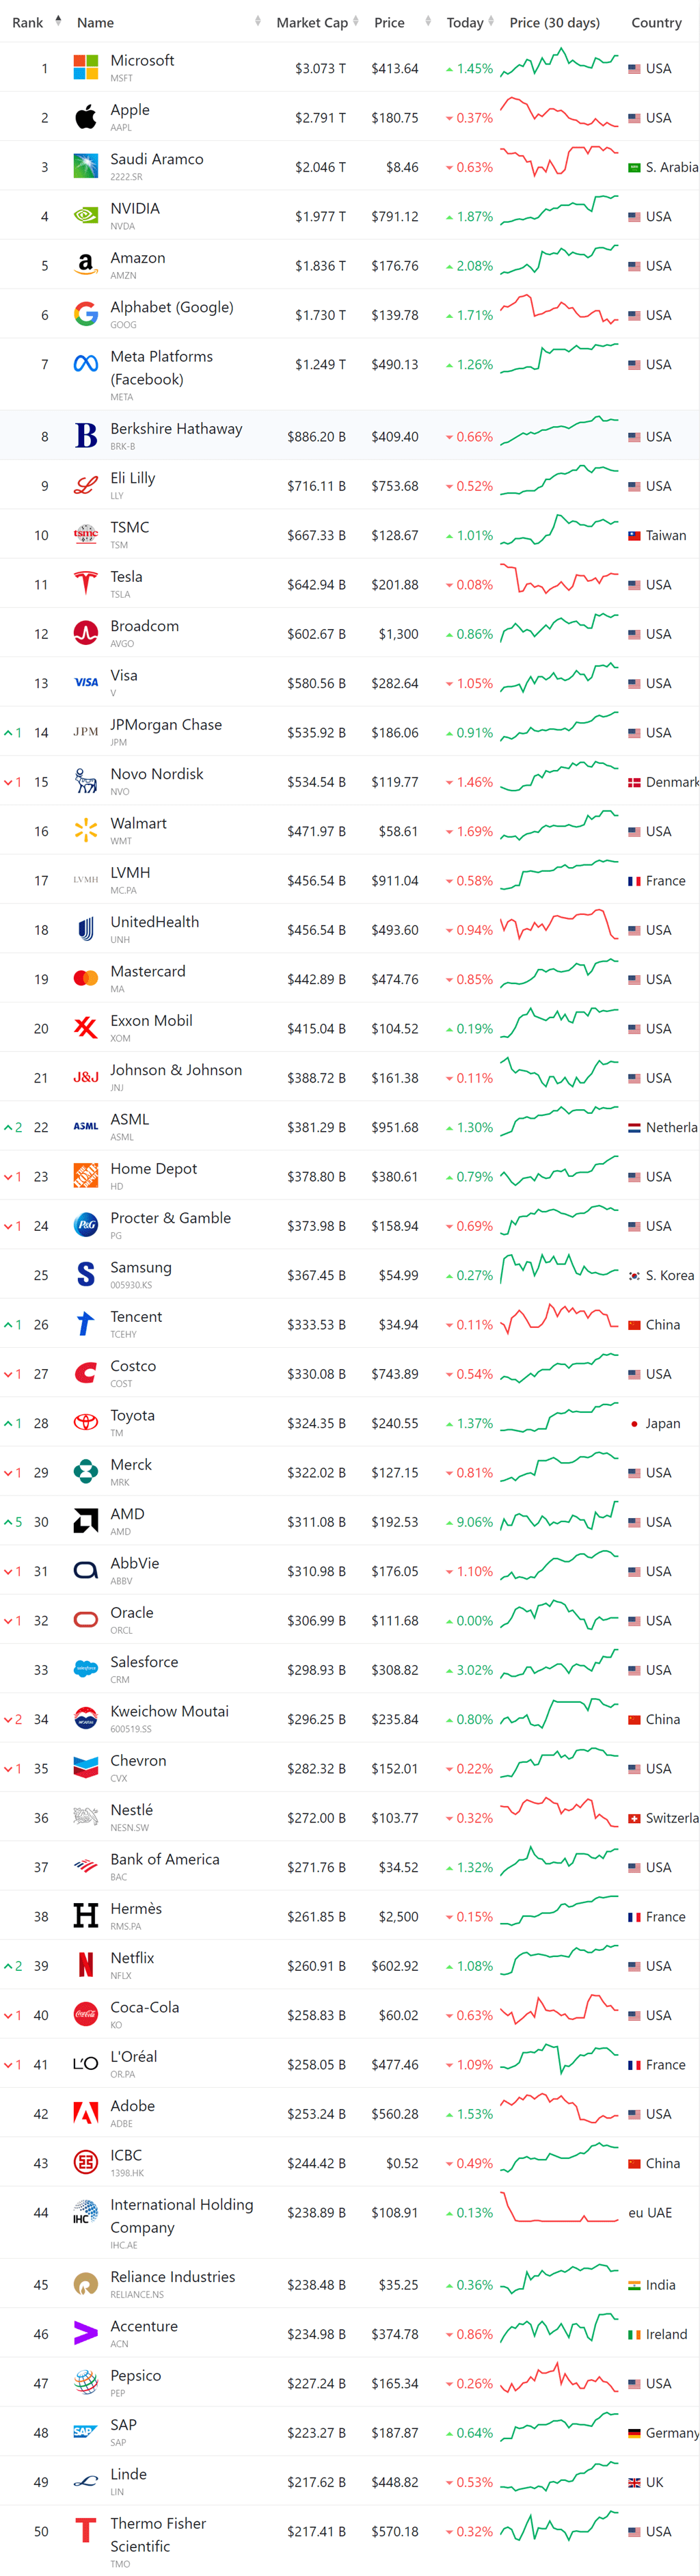Click the Samsung logo icon

click(86, 1274)
